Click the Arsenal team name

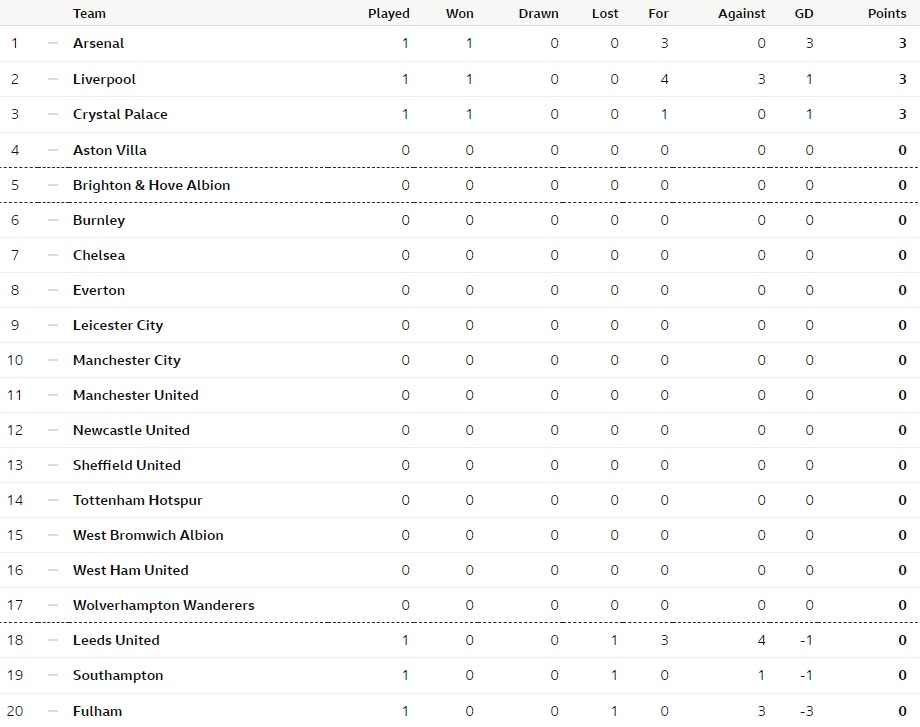98,43
